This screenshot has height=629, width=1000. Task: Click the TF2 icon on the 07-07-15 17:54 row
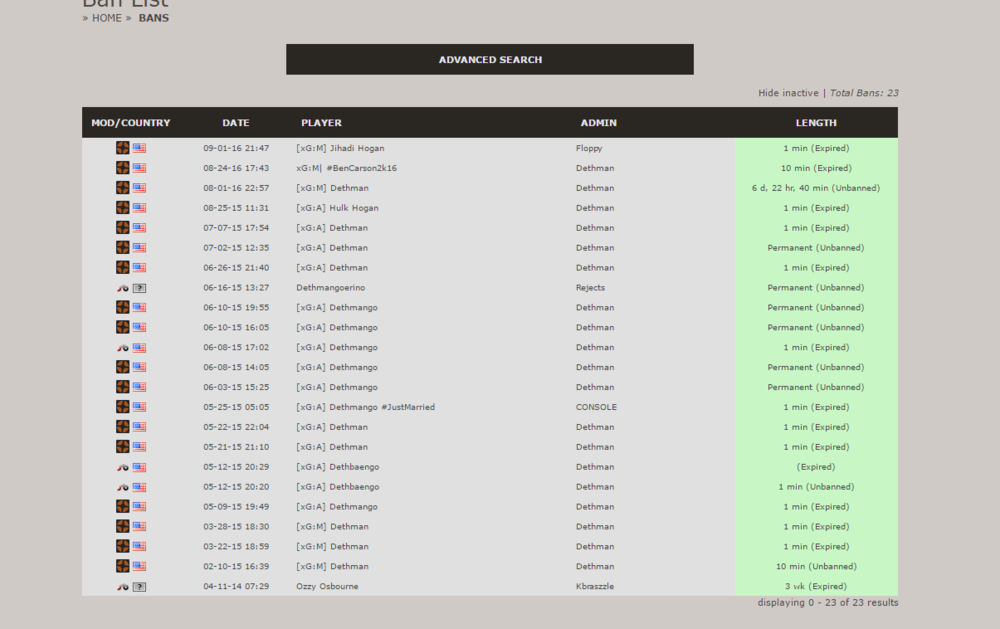122,228
